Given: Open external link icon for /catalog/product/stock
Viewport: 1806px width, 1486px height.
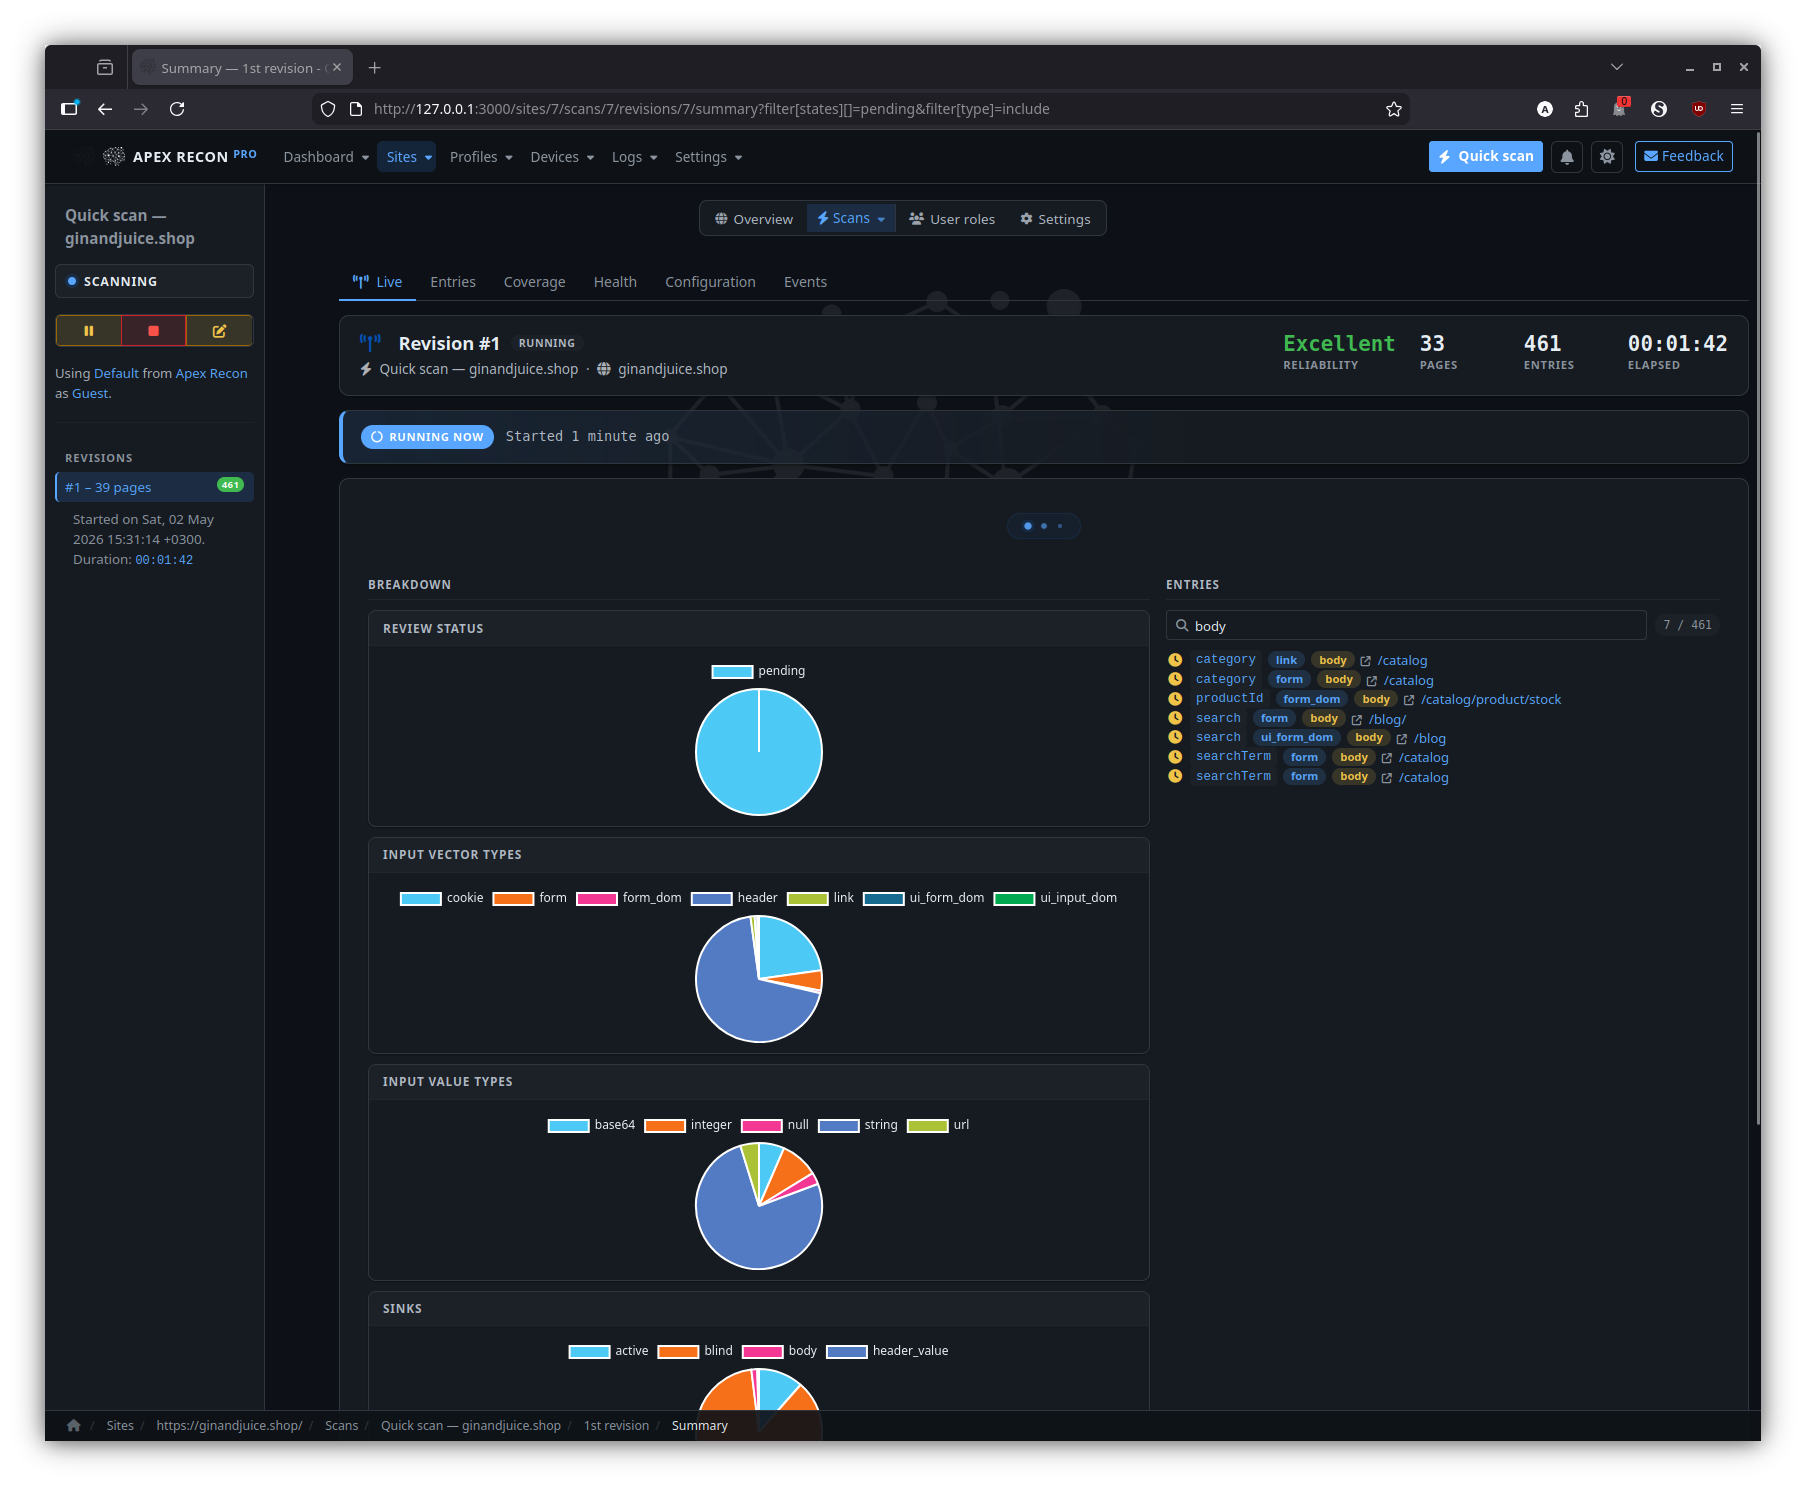Looking at the screenshot, I should (x=1409, y=700).
